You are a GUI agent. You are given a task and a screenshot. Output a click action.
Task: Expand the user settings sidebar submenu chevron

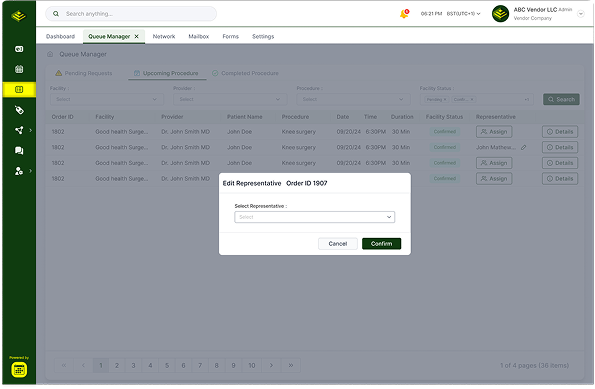tap(31, 171)
